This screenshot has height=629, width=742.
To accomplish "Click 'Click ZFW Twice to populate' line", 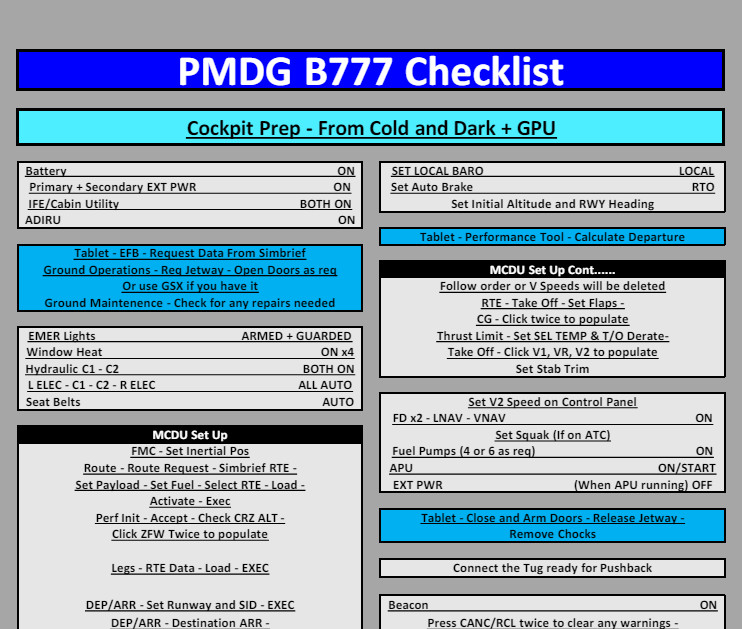I will [190, 534].
